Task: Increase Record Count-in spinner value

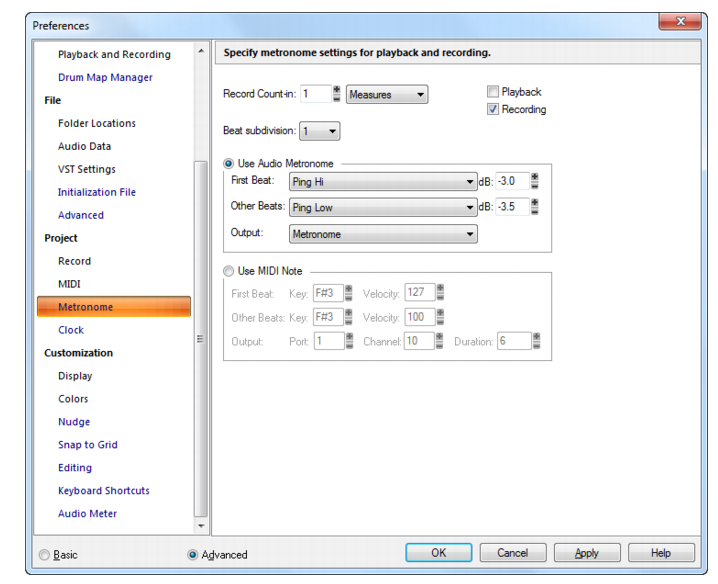Action: (x=337, y=90)
